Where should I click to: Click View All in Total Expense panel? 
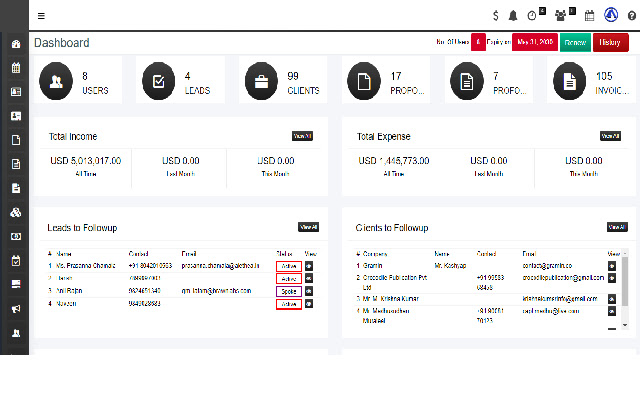tap(610, 136)
